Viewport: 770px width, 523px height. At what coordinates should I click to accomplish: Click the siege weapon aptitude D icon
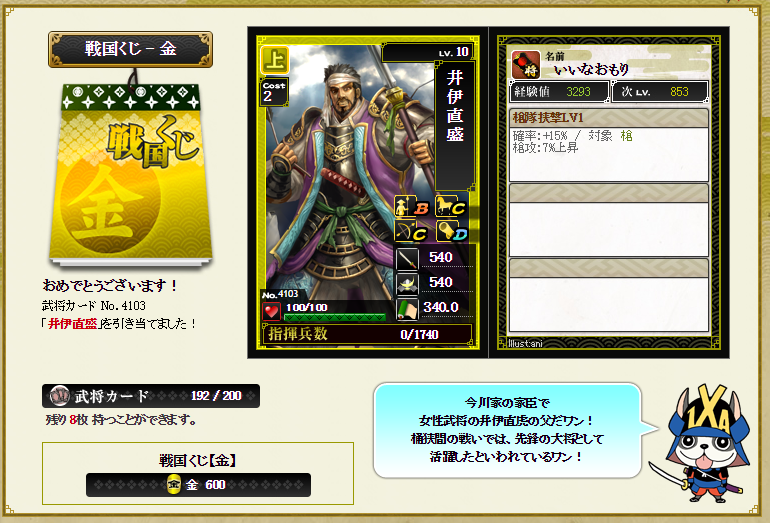(x=451, y=231)
